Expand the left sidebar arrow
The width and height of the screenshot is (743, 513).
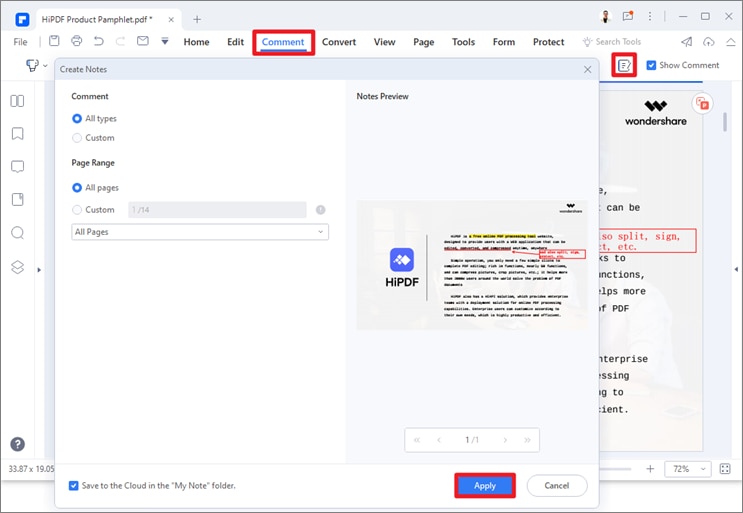39,270
